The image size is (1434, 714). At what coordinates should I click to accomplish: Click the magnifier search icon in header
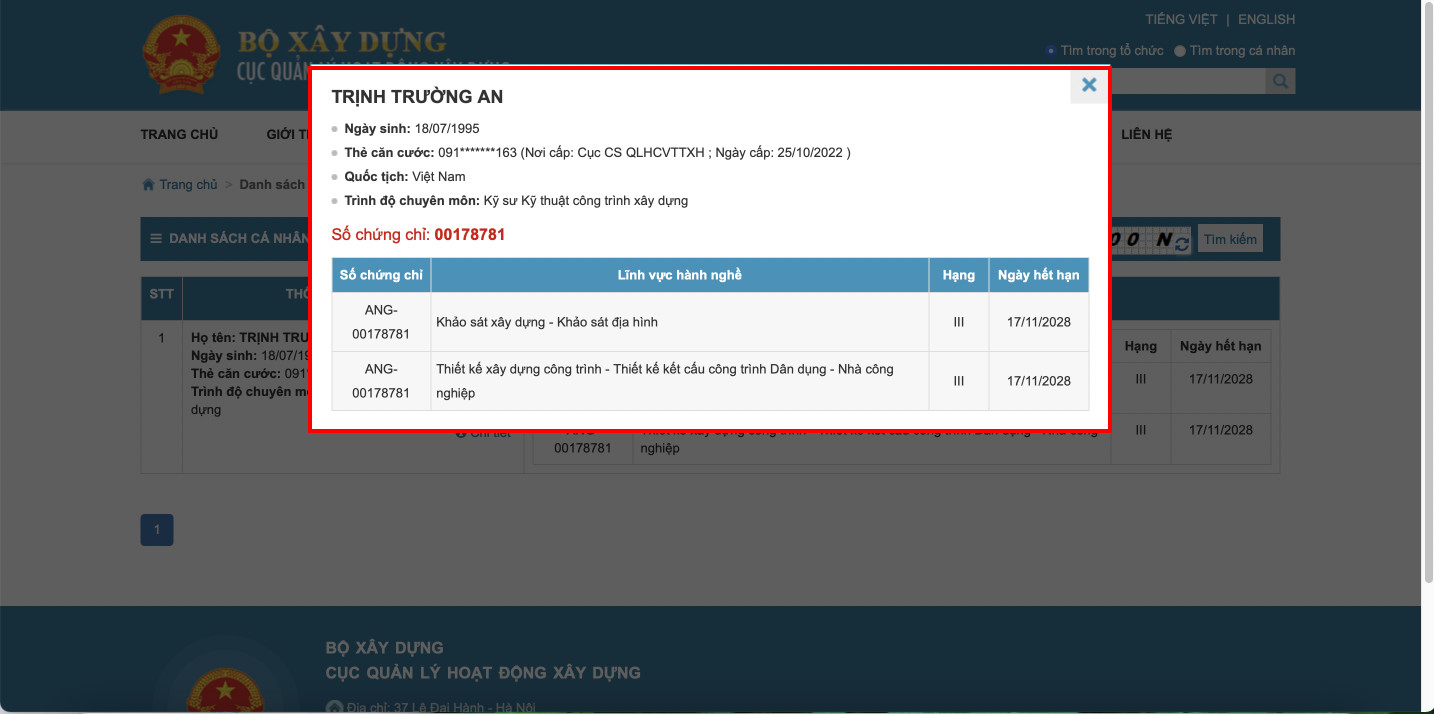click(1280, 81)
